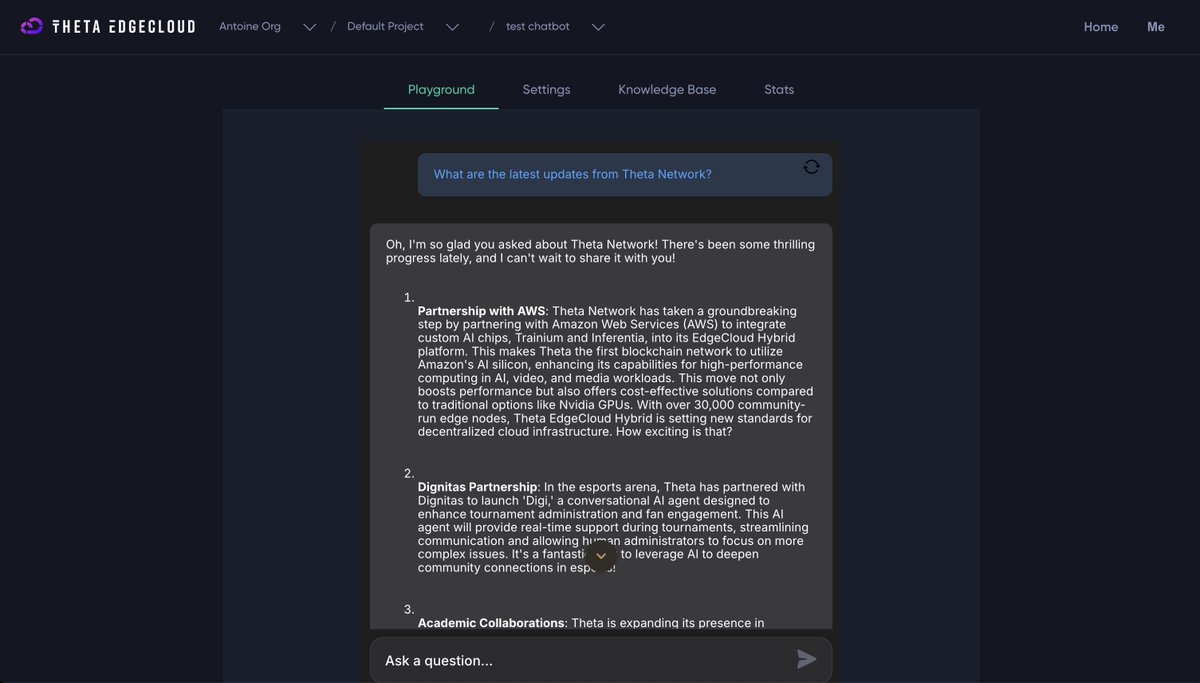The image size is (1200, 683).
Task: Jump to the latest message with the down arrow
Action: [601, 555]
